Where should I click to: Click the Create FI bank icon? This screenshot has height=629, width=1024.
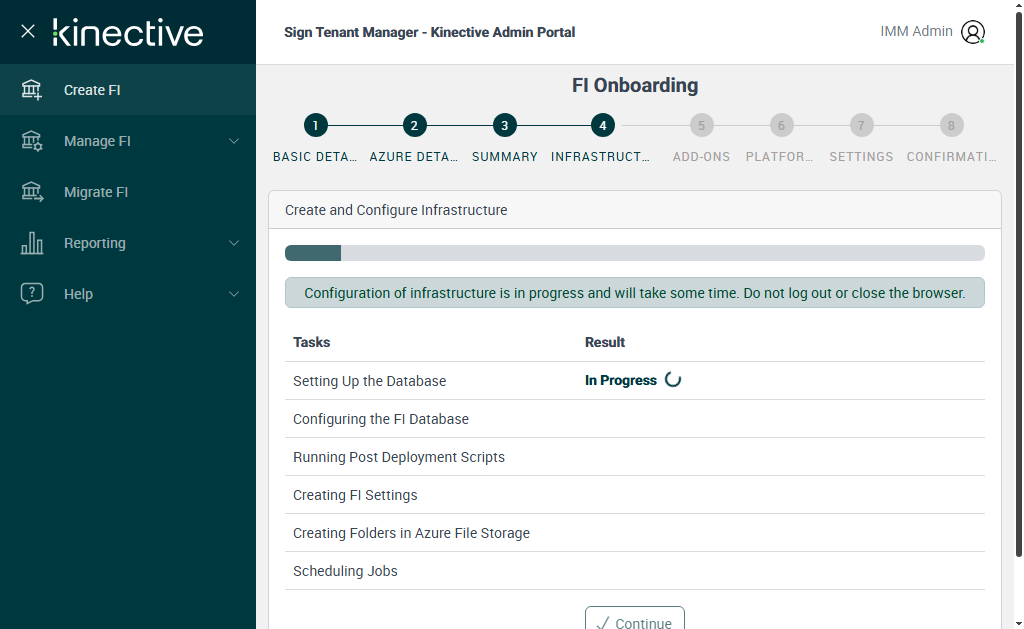31,89
